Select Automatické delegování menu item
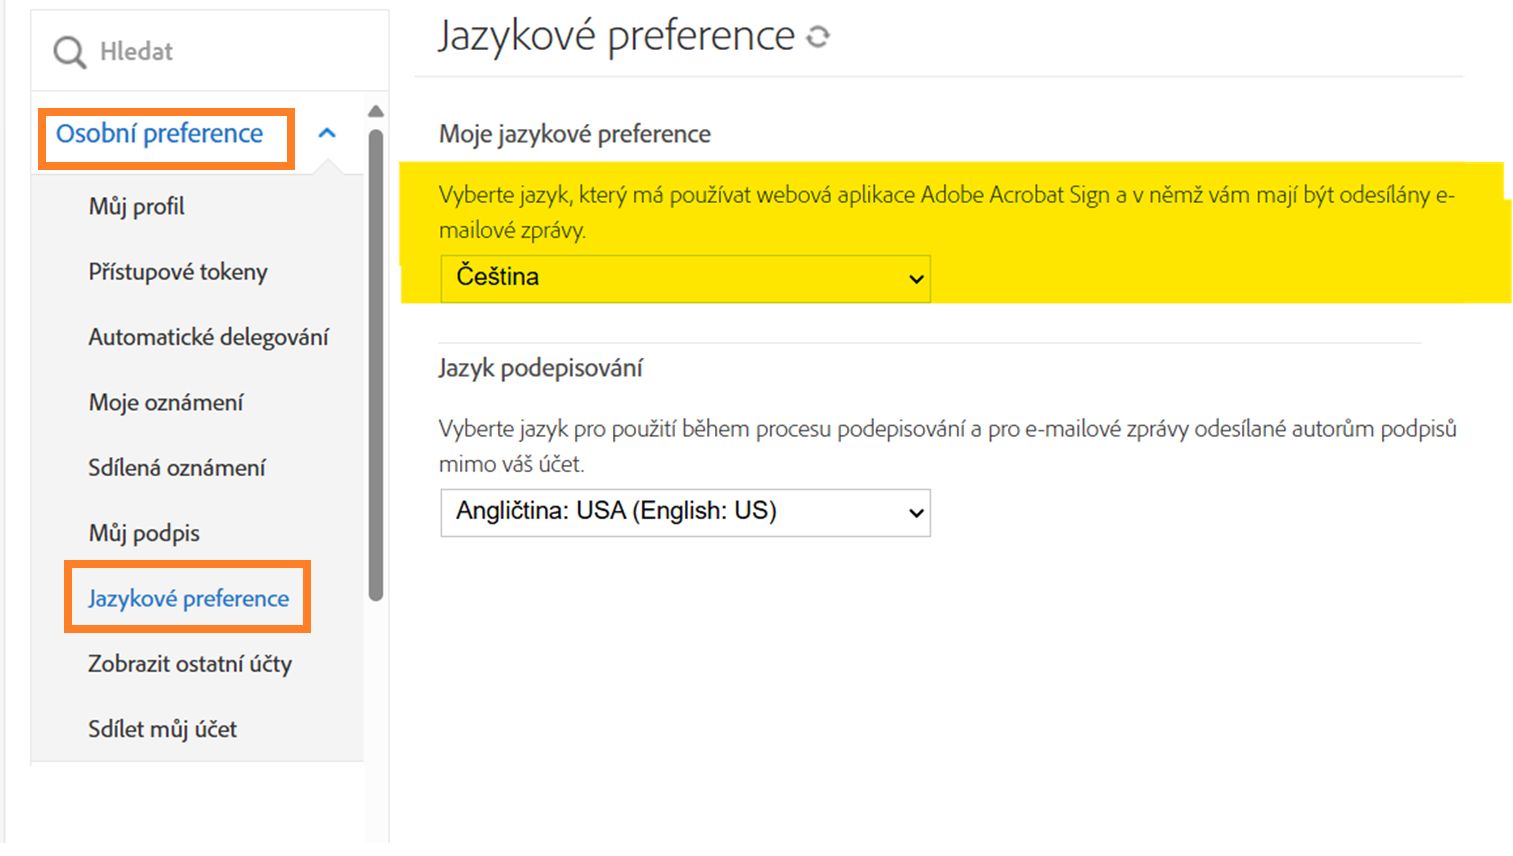 click(208, 337)
